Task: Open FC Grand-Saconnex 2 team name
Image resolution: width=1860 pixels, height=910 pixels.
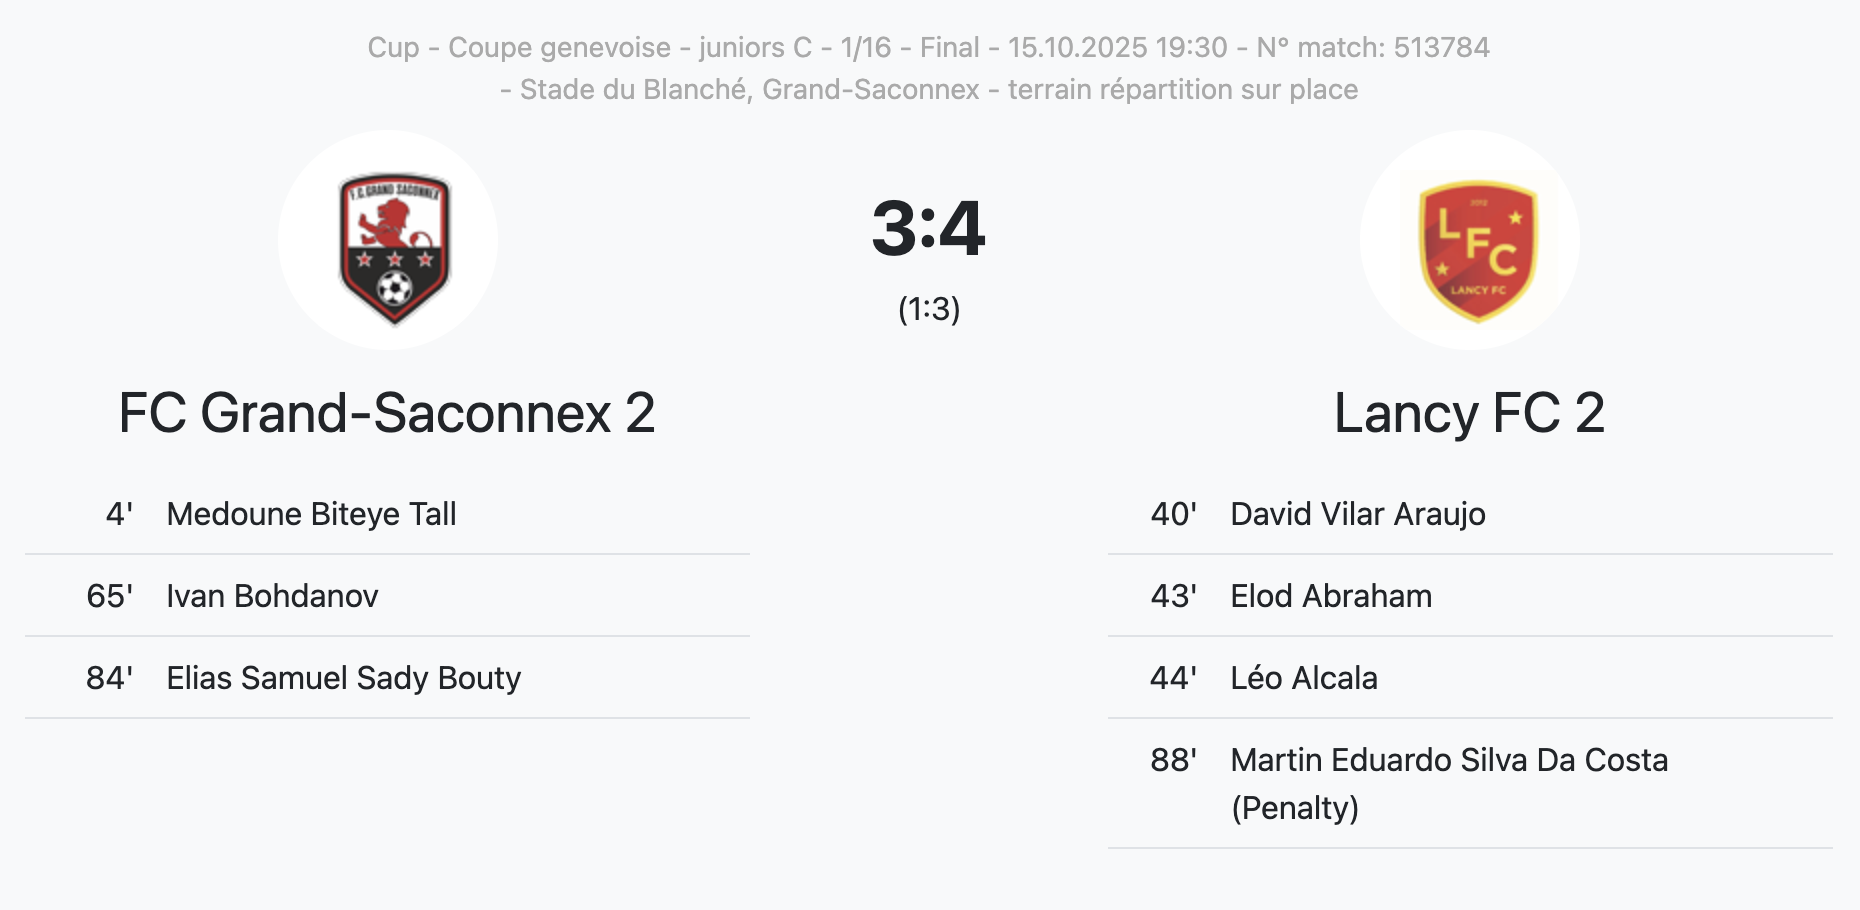Action: coord(387,413)
